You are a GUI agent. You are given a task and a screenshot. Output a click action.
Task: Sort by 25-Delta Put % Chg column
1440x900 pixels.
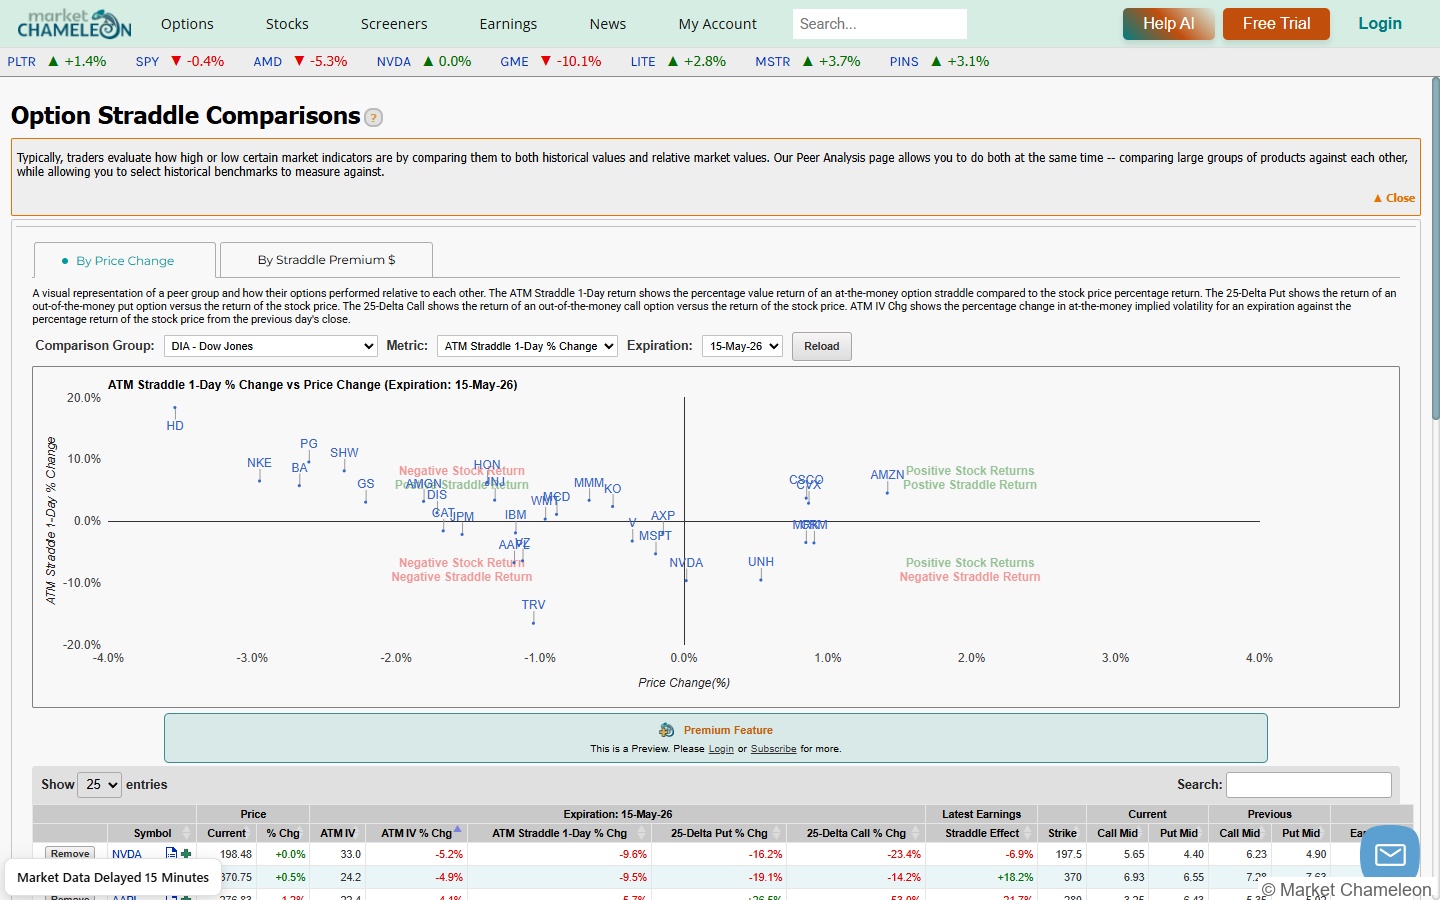click(x=719, y=833)
